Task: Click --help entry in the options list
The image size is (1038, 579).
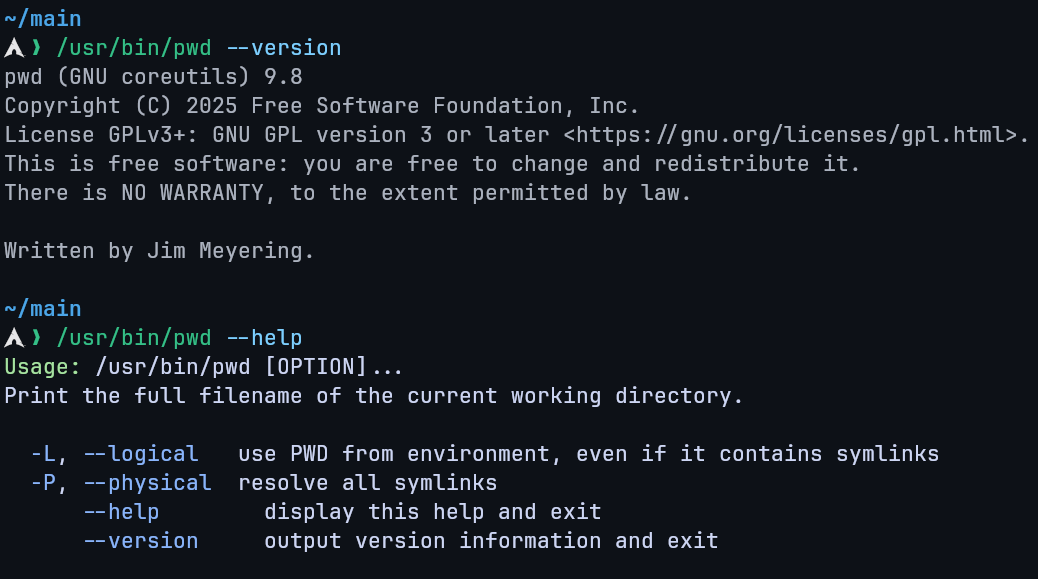Action: [121, 512]
